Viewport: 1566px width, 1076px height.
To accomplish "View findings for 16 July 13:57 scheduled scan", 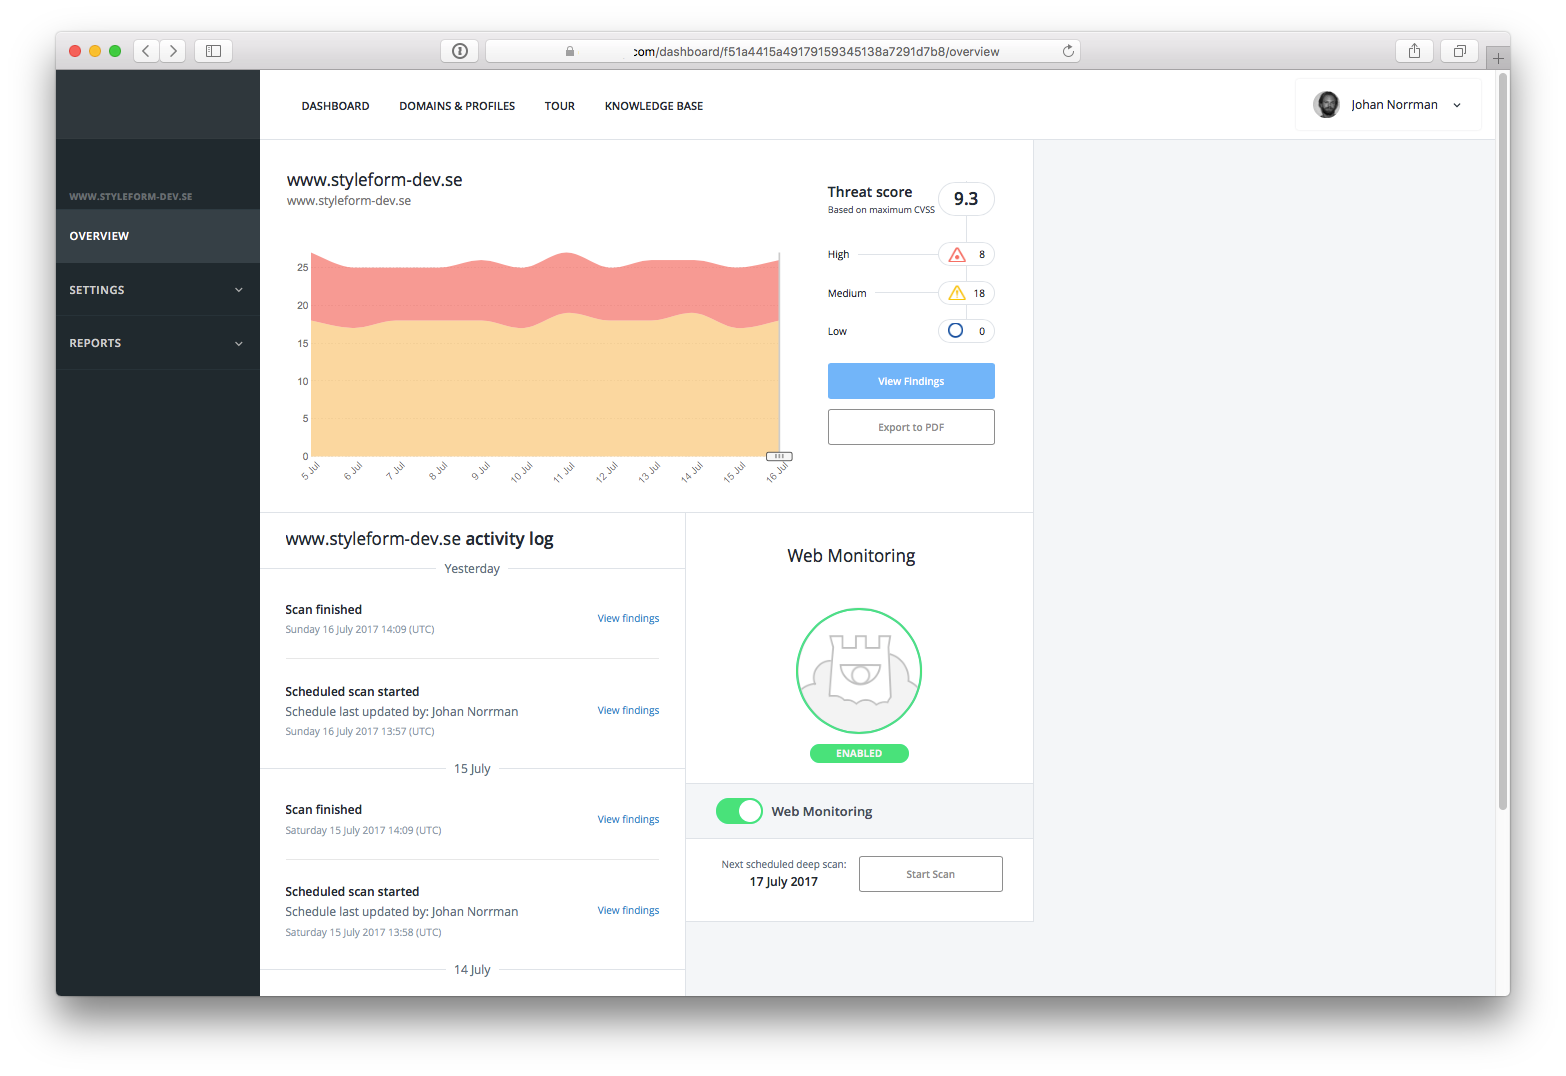I will click(628, 711).
